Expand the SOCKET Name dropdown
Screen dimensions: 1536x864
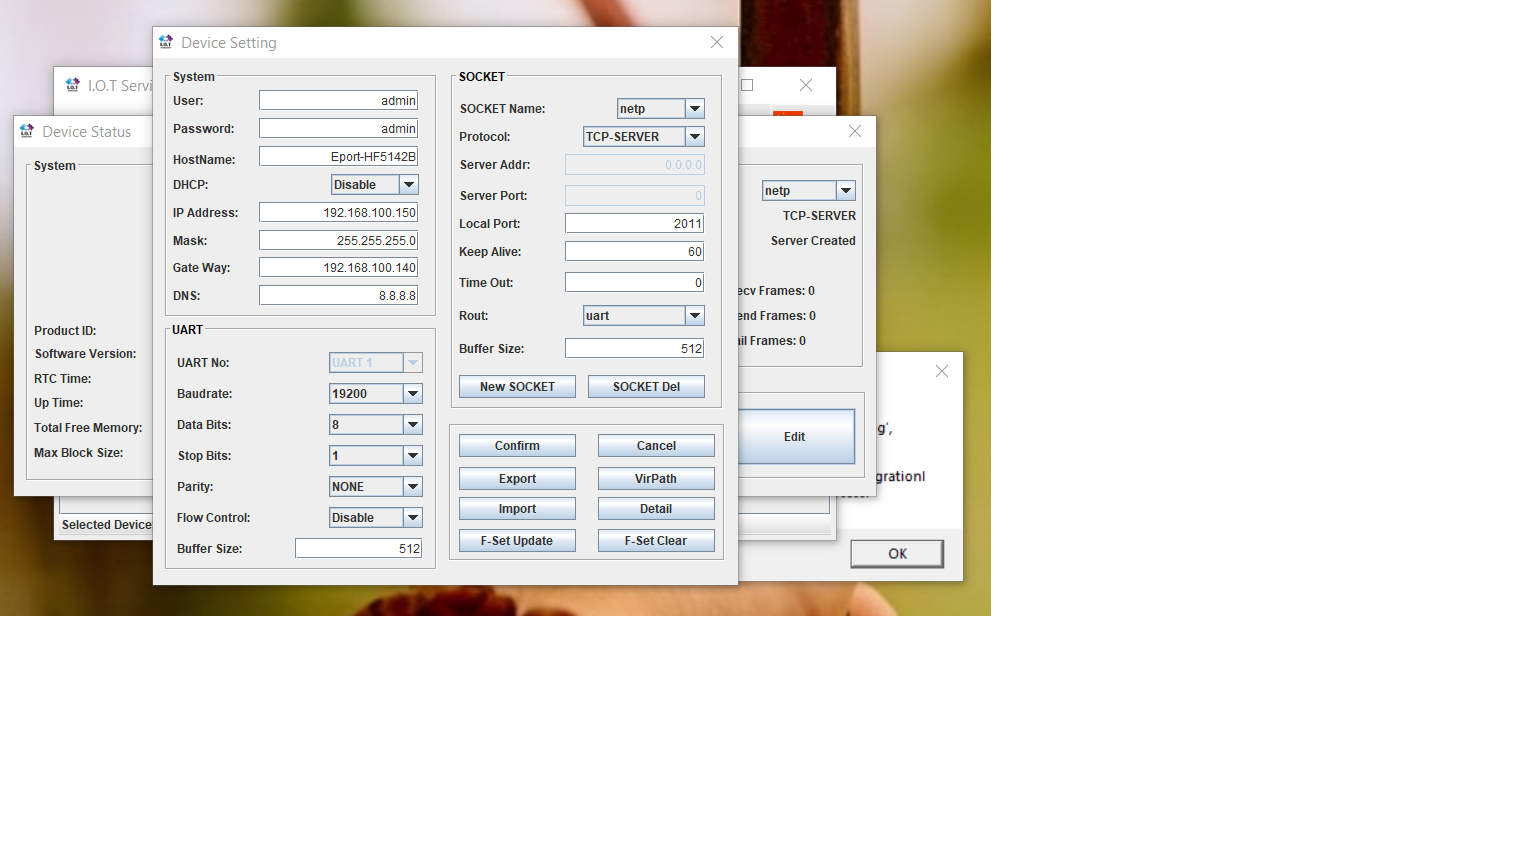pos(694,109)
